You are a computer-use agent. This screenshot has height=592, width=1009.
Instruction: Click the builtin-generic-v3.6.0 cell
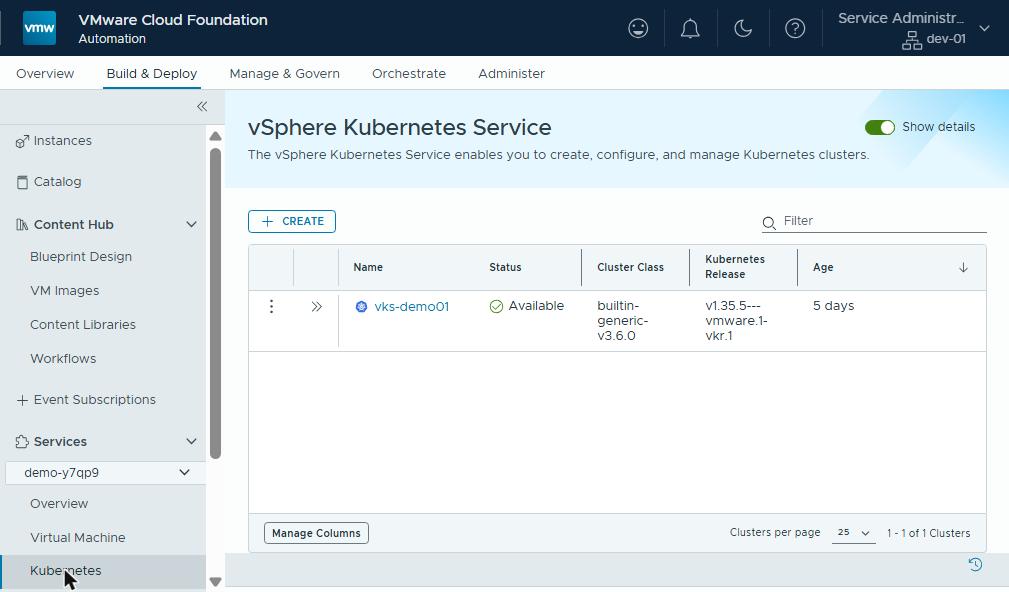point(622,321)
